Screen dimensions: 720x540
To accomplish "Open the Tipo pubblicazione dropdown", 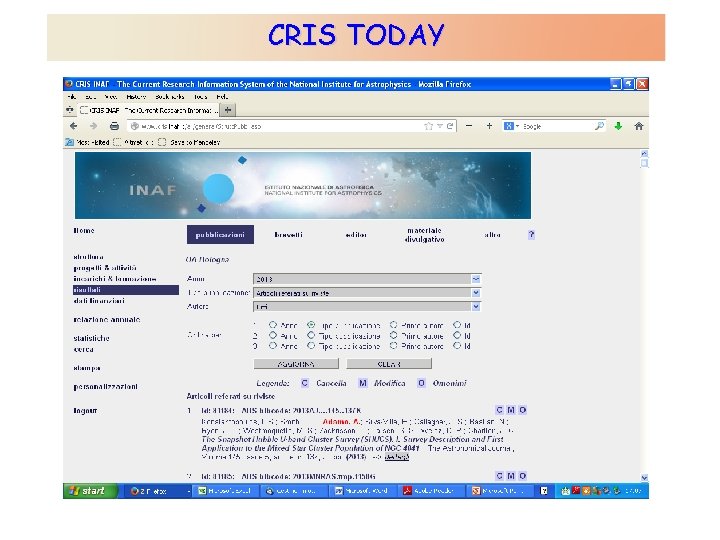I will [367, 292].
